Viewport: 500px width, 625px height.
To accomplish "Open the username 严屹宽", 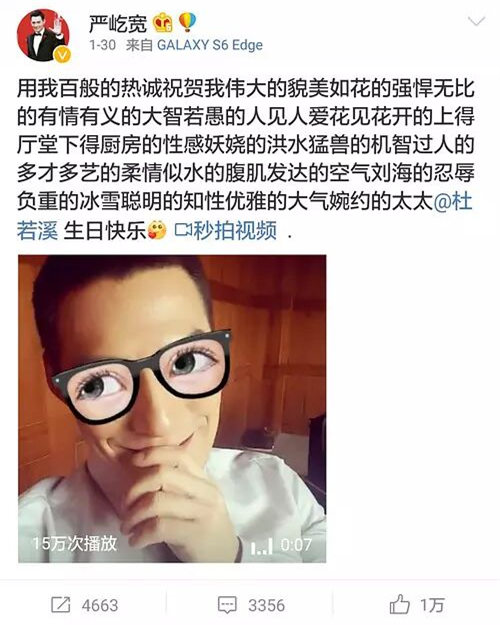I will 118,24.
